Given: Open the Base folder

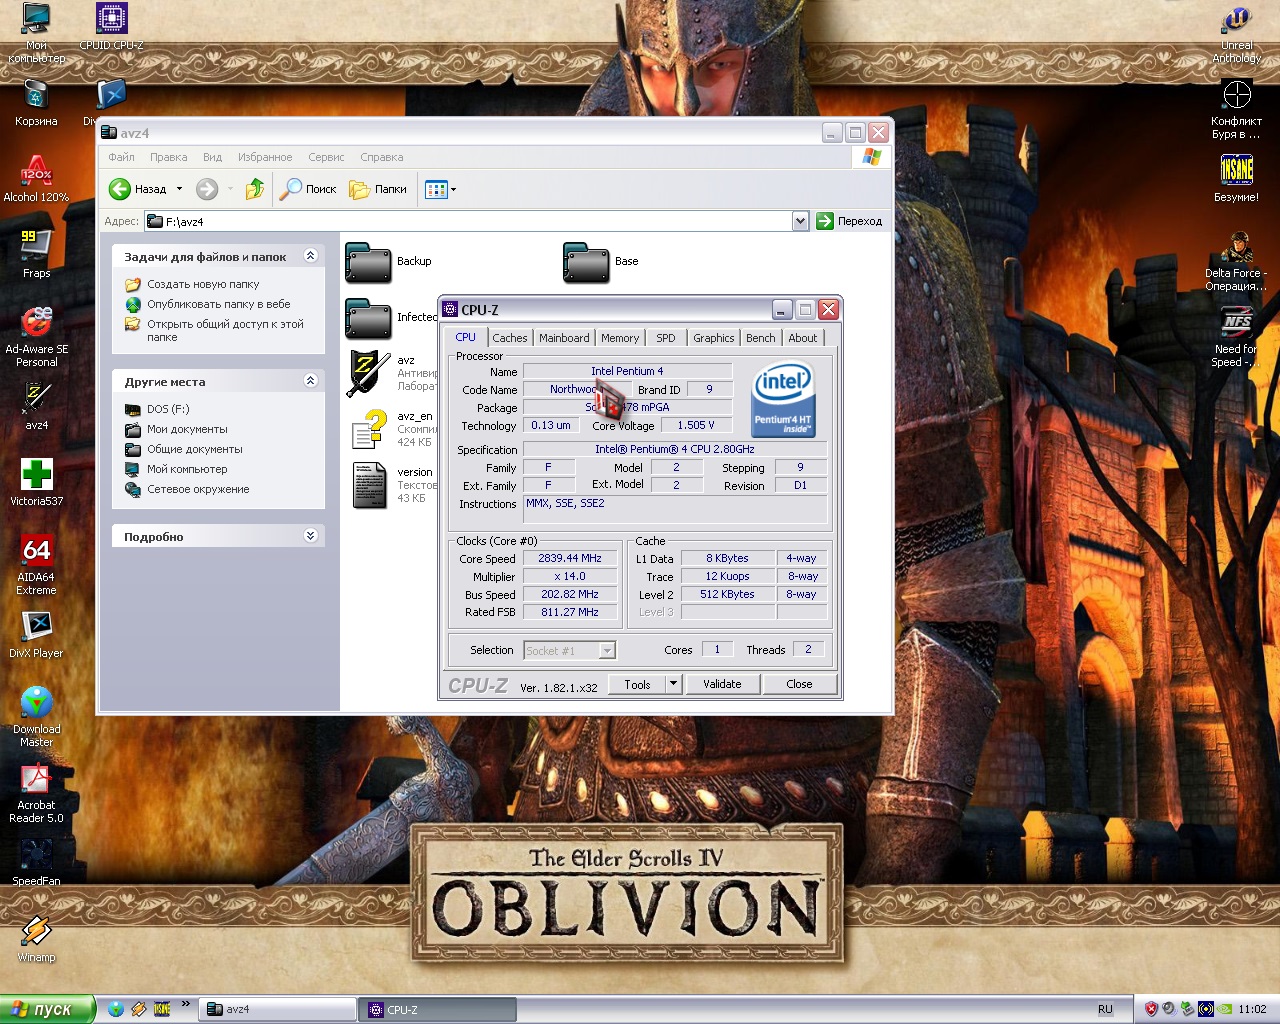Looking at the screenshot, I should [586, 263].
